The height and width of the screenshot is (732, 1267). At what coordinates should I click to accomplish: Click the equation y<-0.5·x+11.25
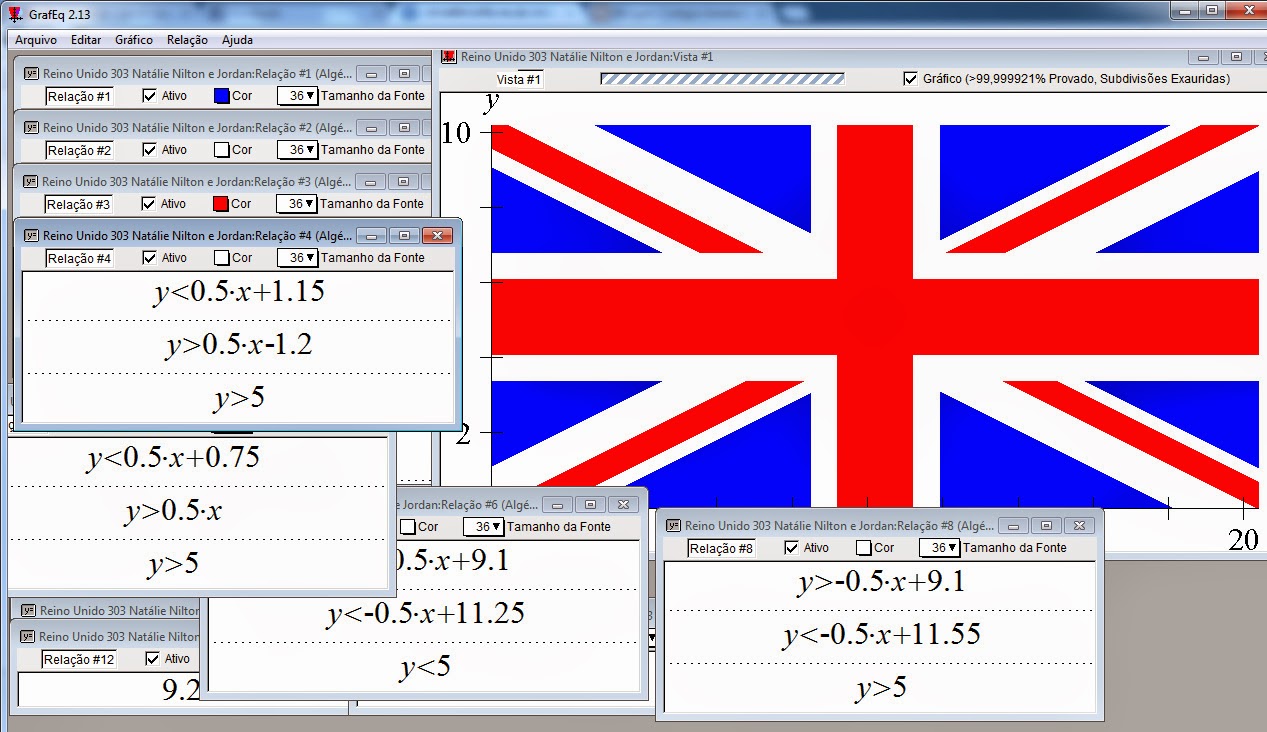[426, 613]
